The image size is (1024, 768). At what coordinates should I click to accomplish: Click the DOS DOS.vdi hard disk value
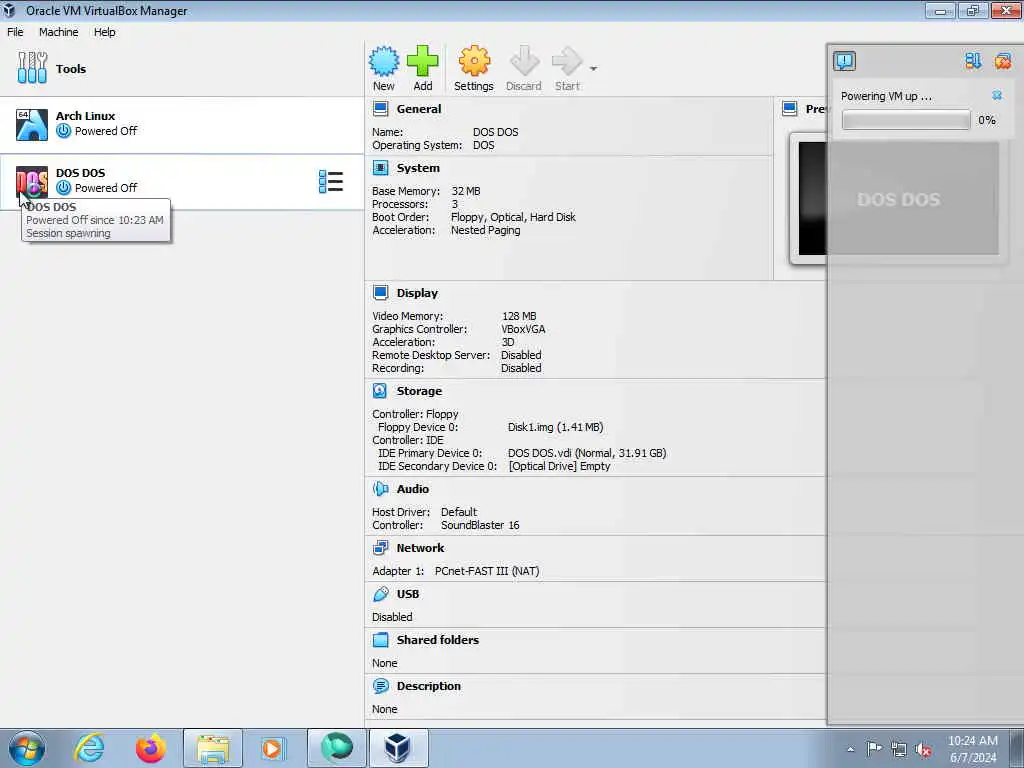pyautogui.click(x=587, y=453)
